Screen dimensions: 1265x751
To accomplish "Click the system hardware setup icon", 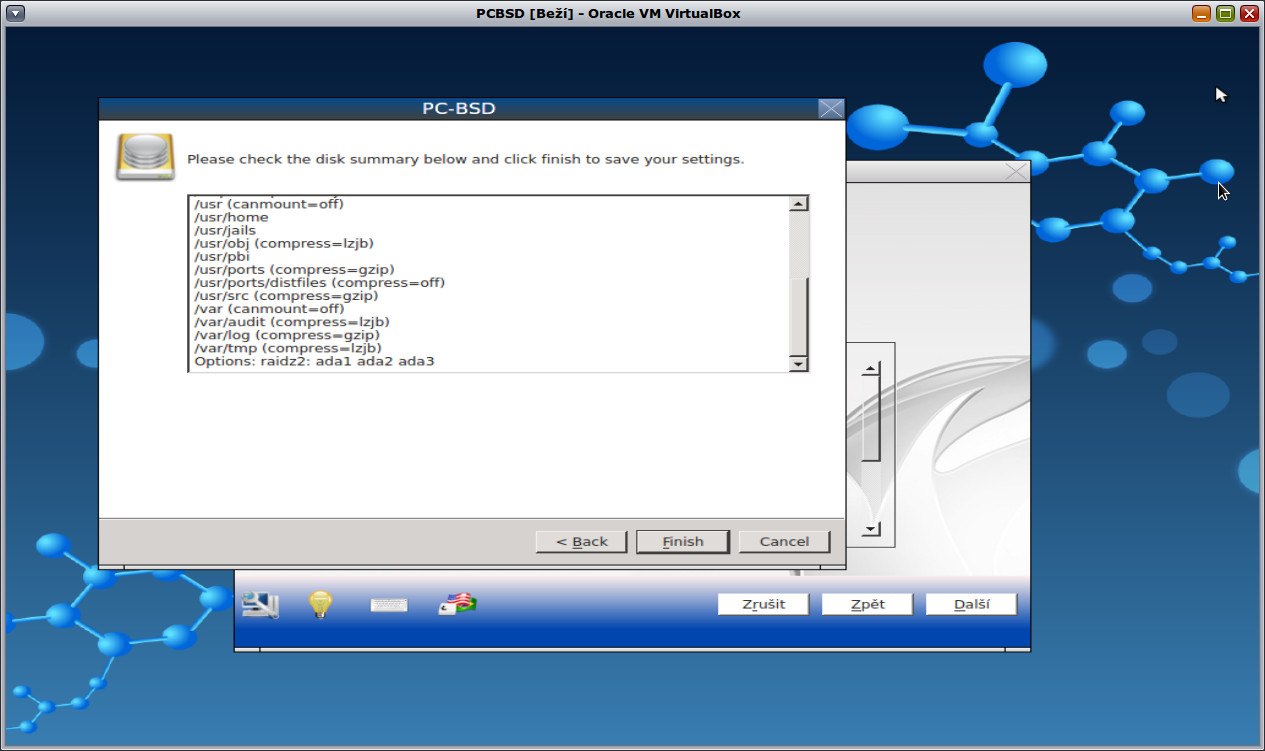I will click(x=259, y=603).
